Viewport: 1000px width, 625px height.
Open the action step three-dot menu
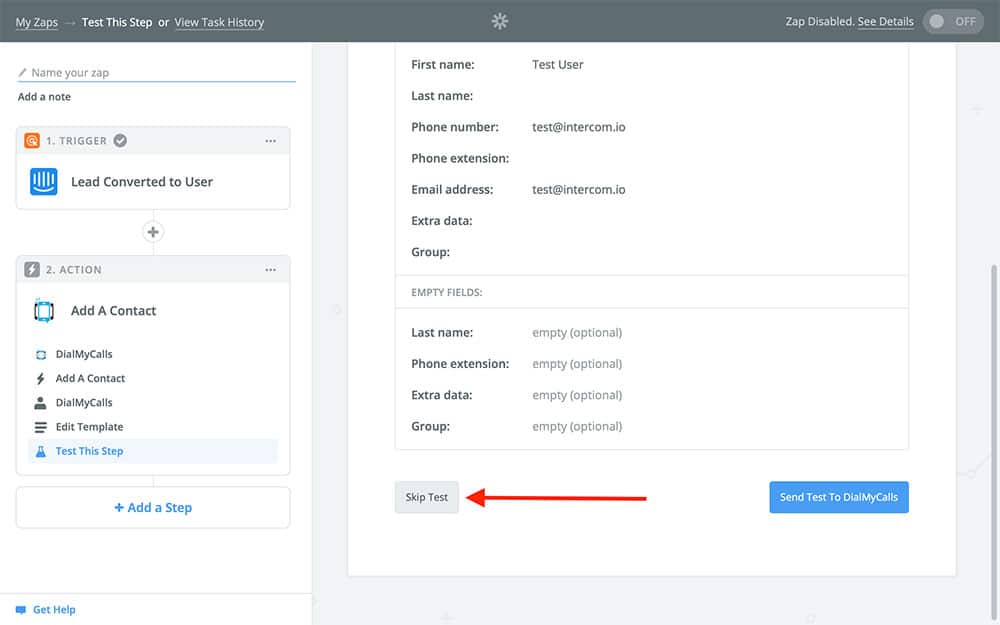pos(270,270)
